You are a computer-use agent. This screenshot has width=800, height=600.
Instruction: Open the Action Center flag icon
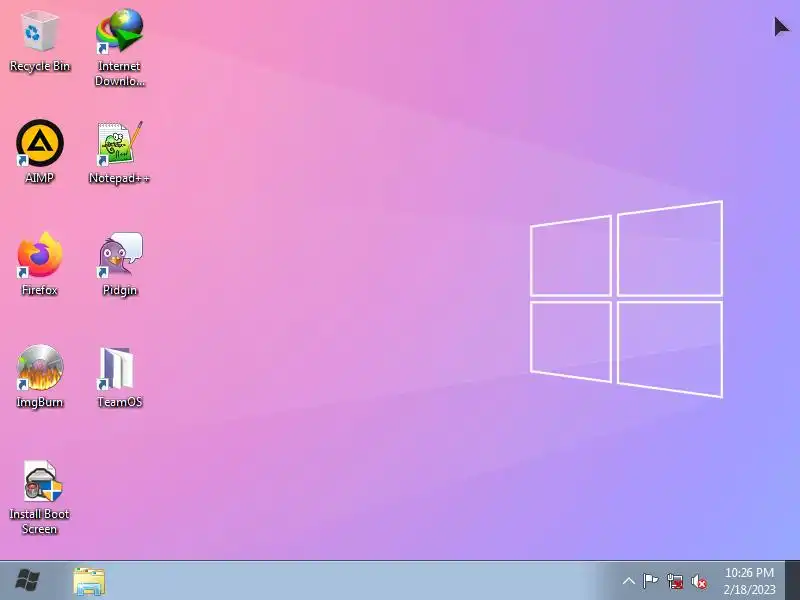(x=651, y=581)
